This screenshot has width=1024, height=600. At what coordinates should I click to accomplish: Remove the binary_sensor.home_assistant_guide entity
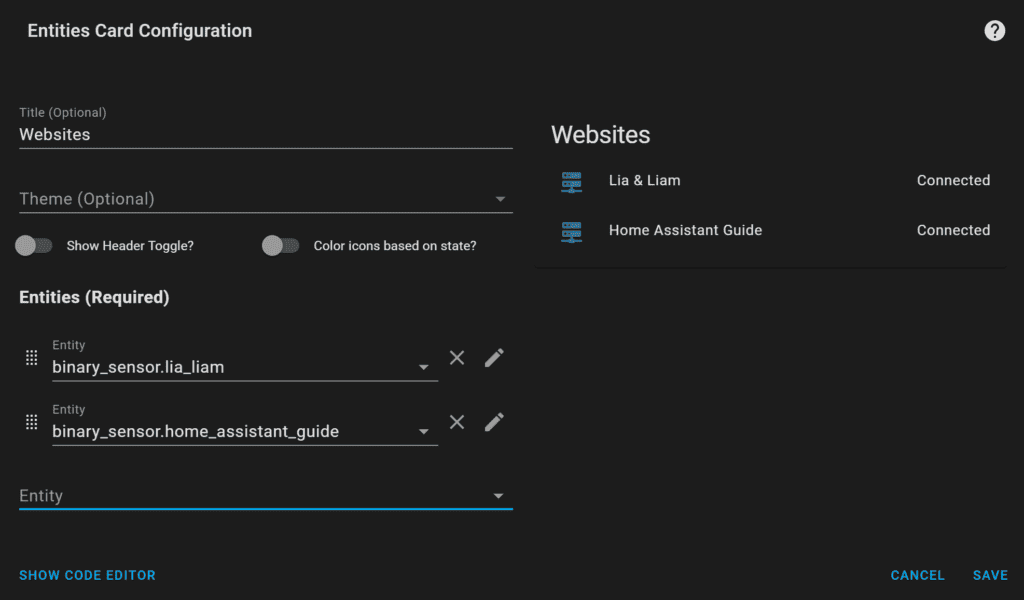[x=457, y=422]
